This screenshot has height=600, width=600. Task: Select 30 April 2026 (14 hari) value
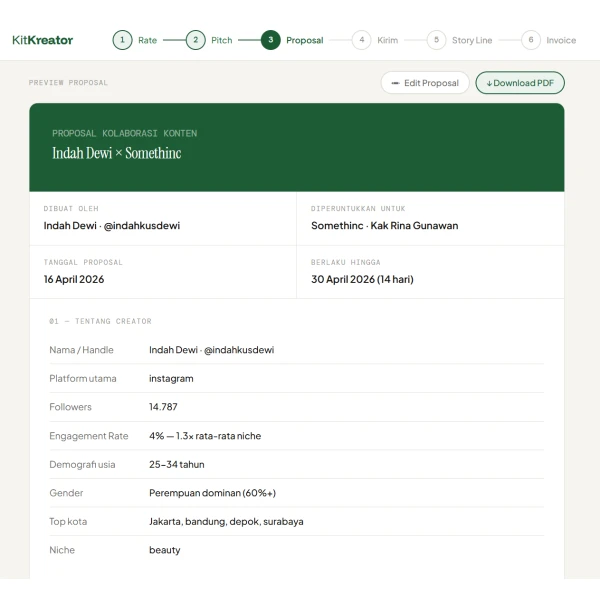pos(362,279)
